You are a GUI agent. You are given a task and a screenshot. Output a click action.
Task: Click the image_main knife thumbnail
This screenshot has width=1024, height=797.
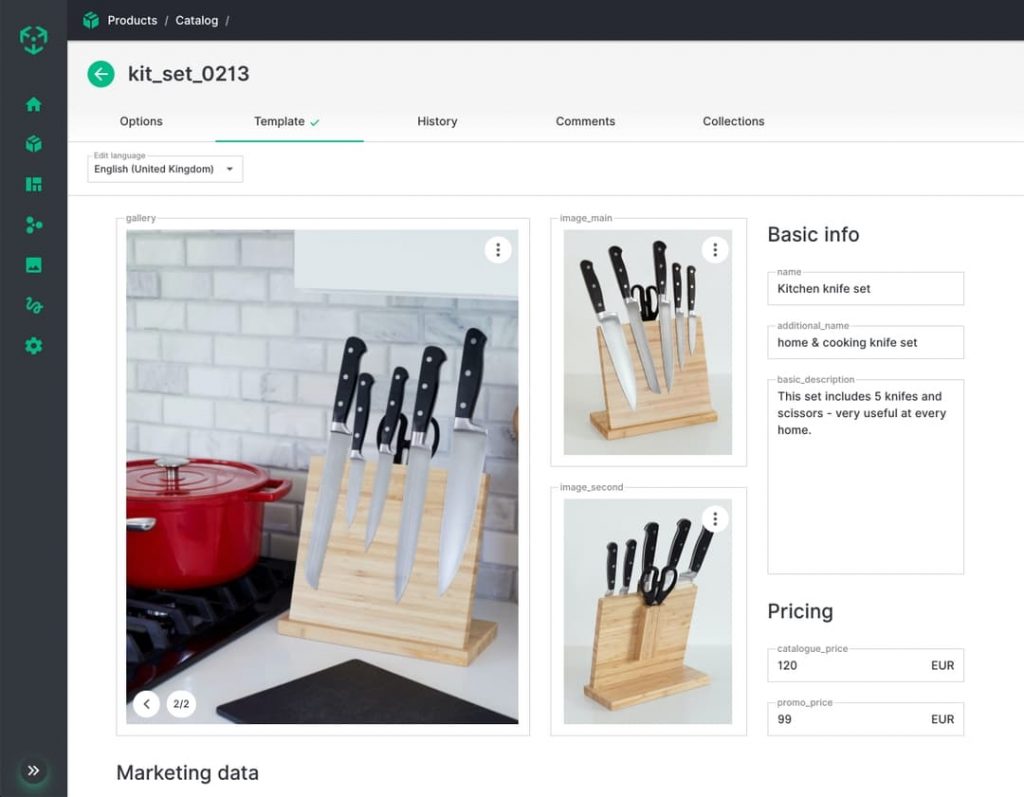[x=648, y=342]
